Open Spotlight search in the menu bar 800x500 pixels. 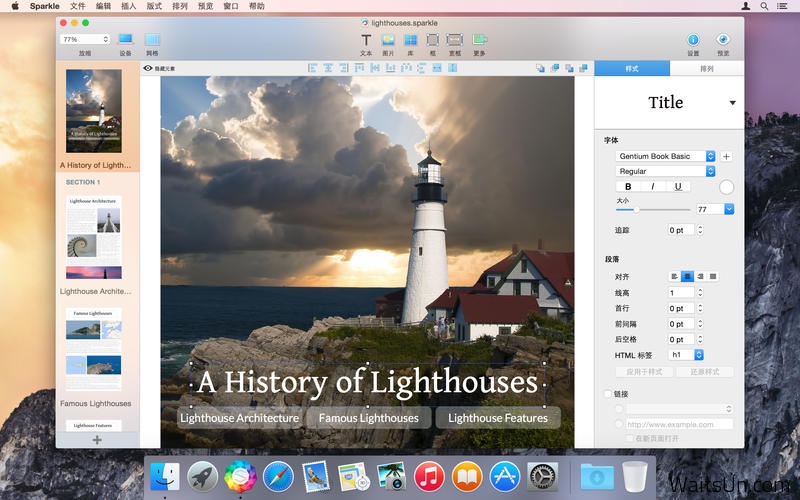pyautogui.click(x=764, y=6)
